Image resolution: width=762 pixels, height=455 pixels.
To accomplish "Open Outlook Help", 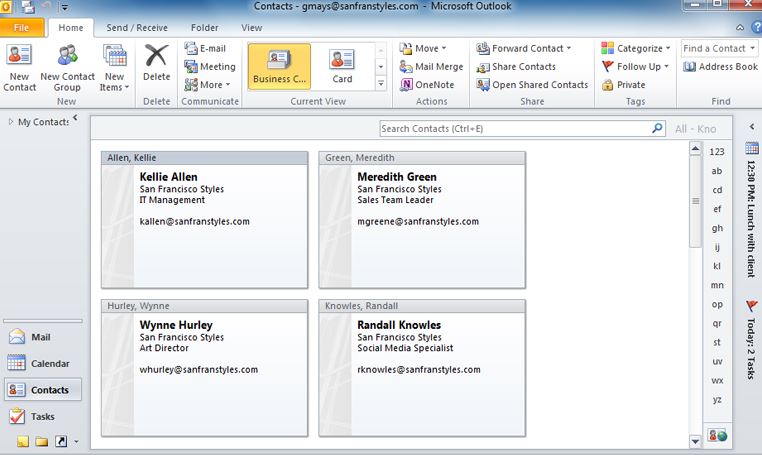I will click(757, 27).
